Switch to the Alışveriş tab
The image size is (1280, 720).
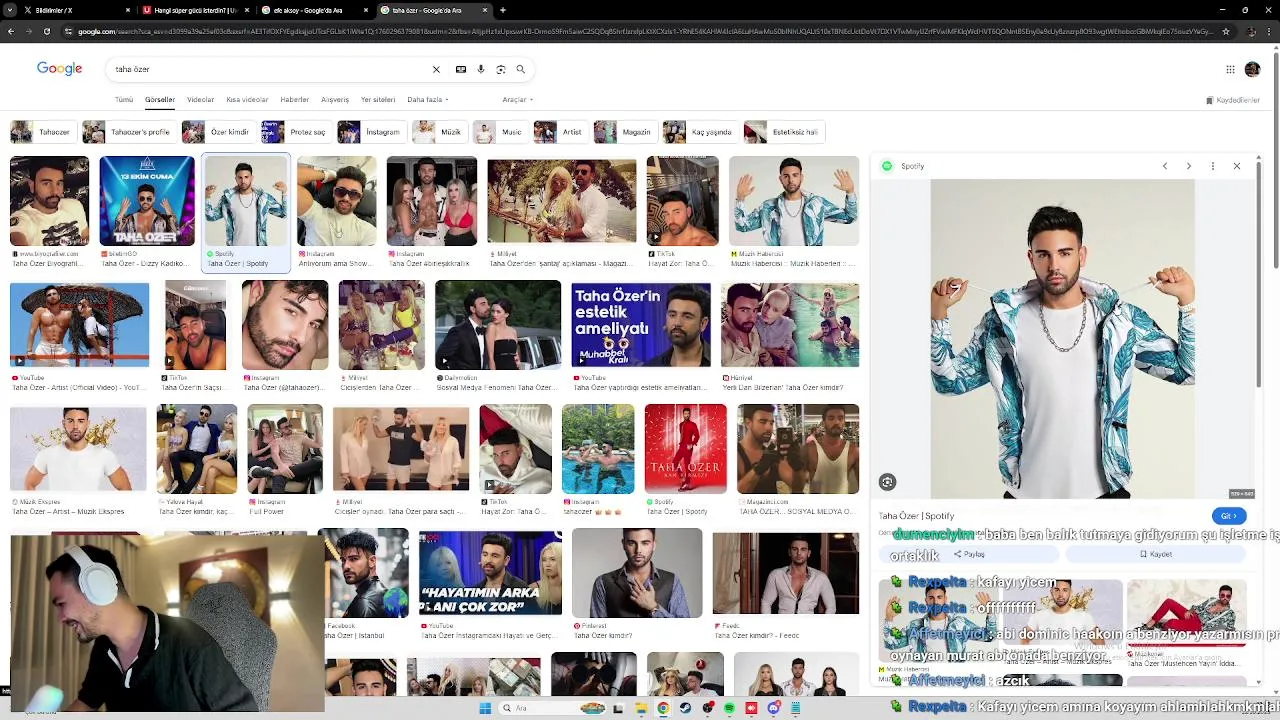(x=335, y=100)
